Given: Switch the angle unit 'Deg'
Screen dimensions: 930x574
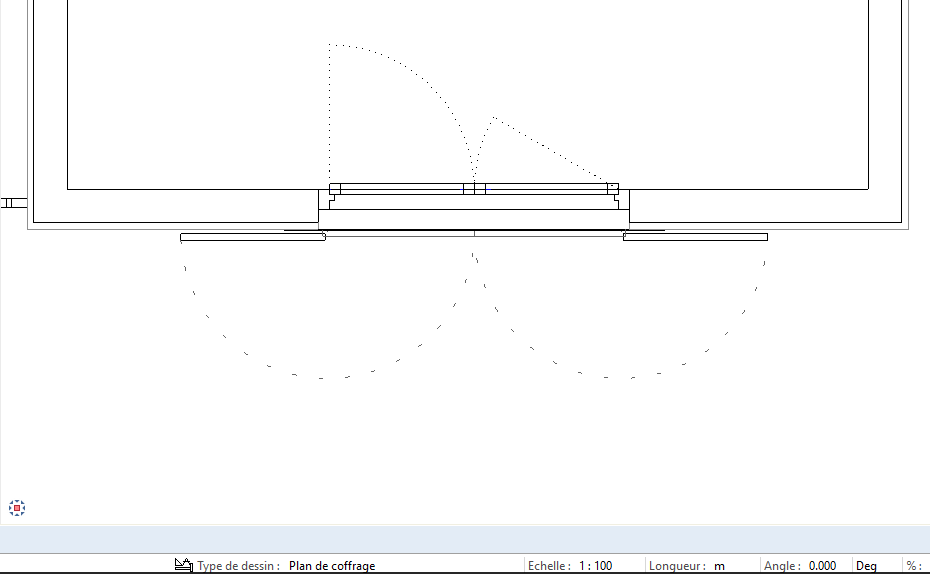Looking at the screenshot, I should (x=867, y=566).
